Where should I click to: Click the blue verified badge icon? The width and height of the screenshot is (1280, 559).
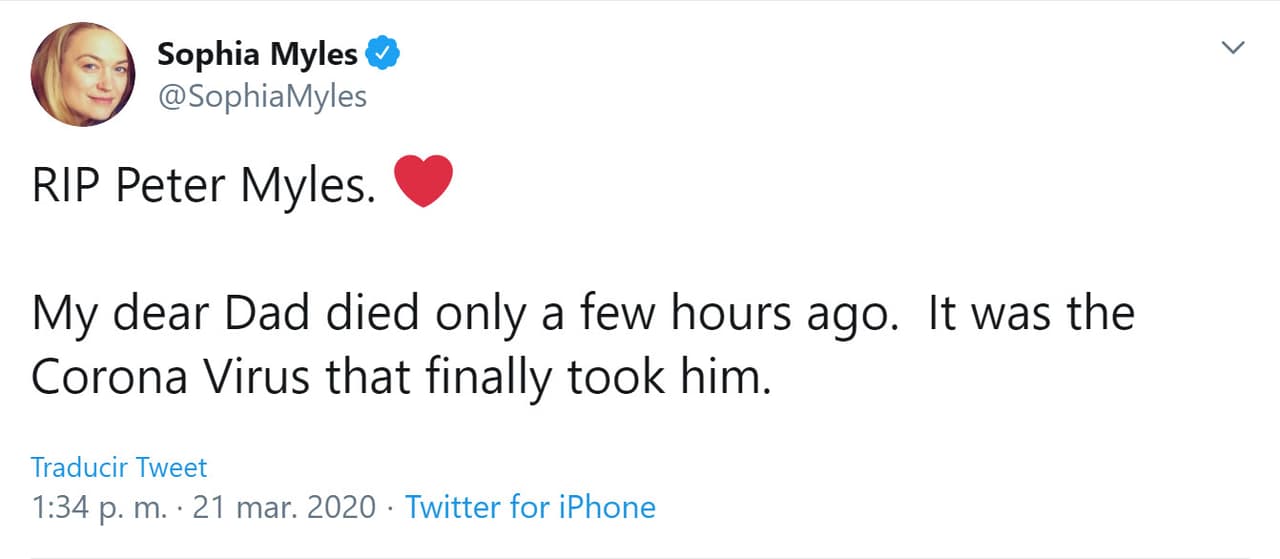382,54
